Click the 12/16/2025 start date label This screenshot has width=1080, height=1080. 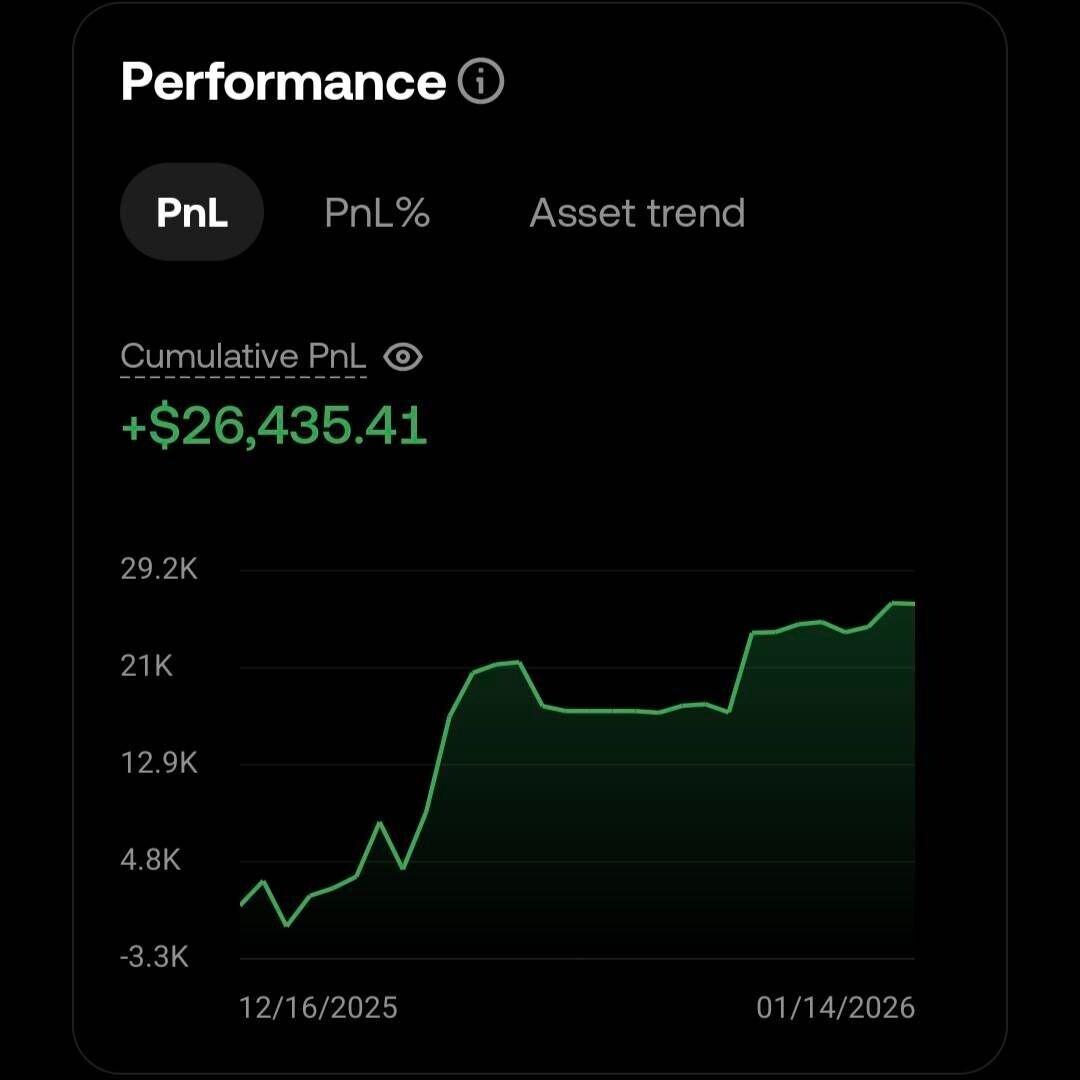coord(318,1007)
